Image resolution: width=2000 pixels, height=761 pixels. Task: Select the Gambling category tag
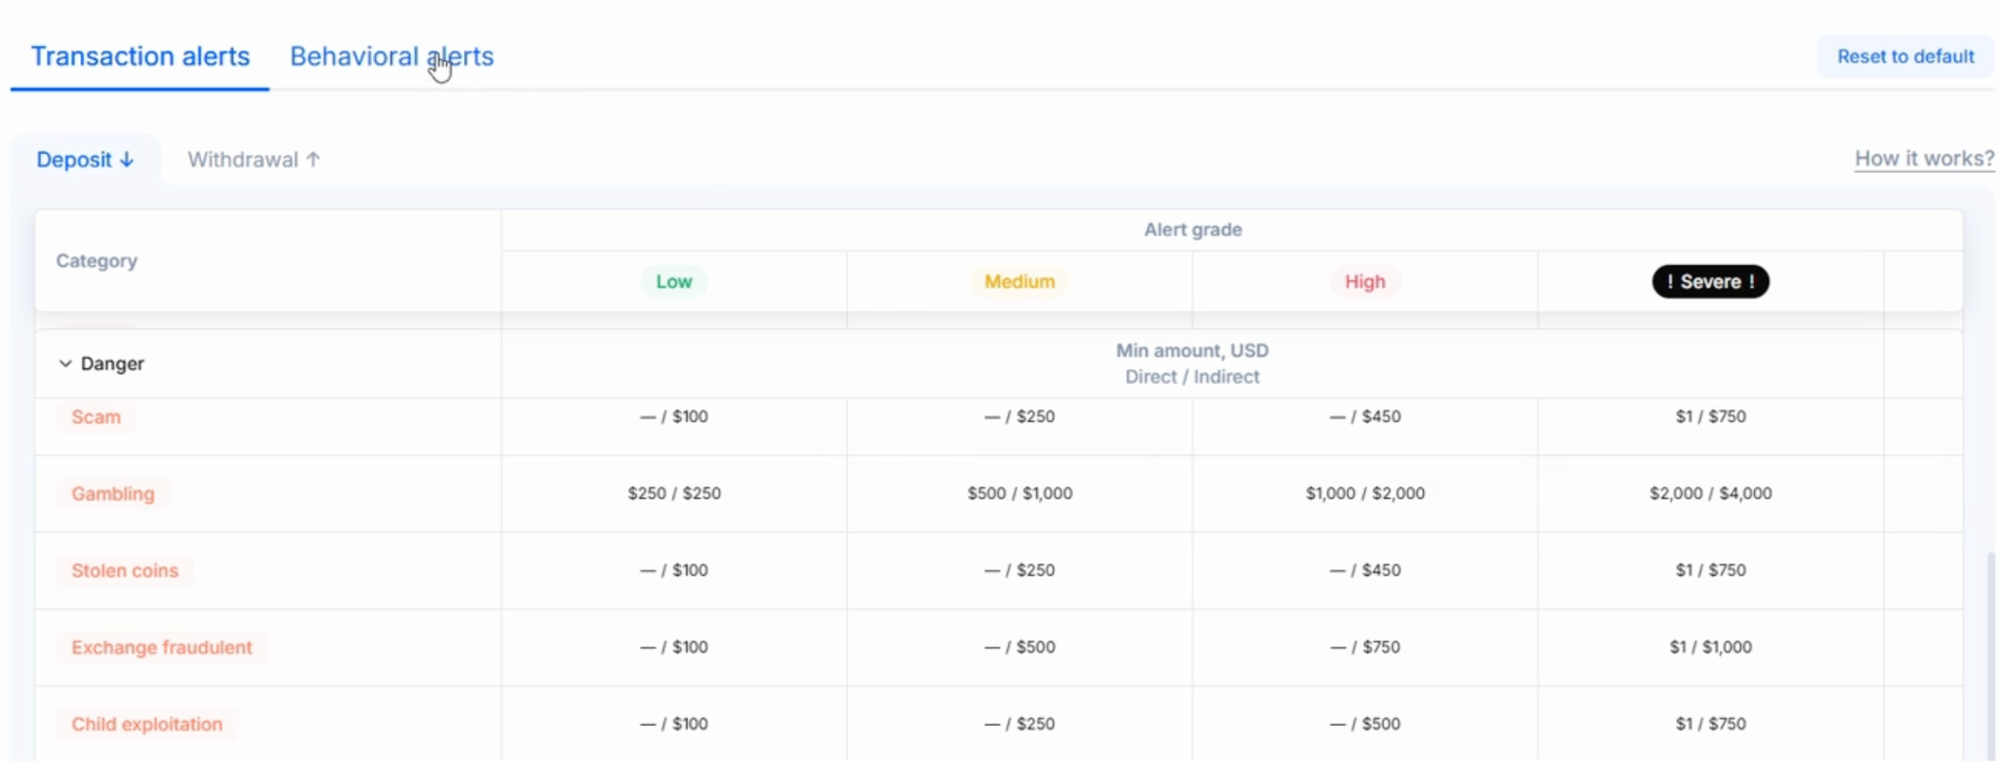113,494
